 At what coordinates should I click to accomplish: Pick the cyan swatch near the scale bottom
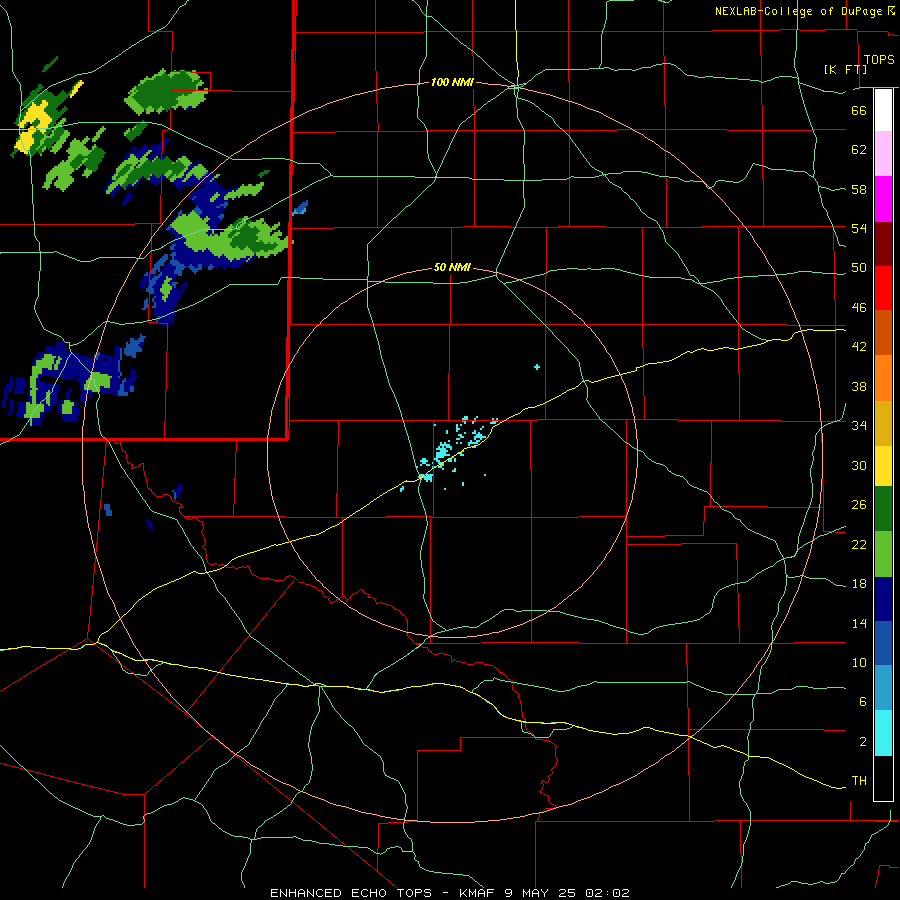tap(883, 733)
